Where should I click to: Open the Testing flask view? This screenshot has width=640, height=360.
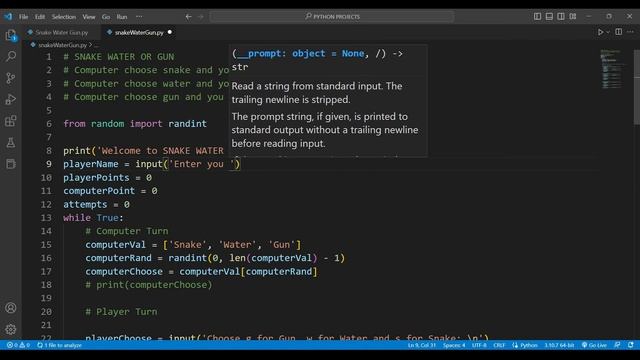point(11,142)
